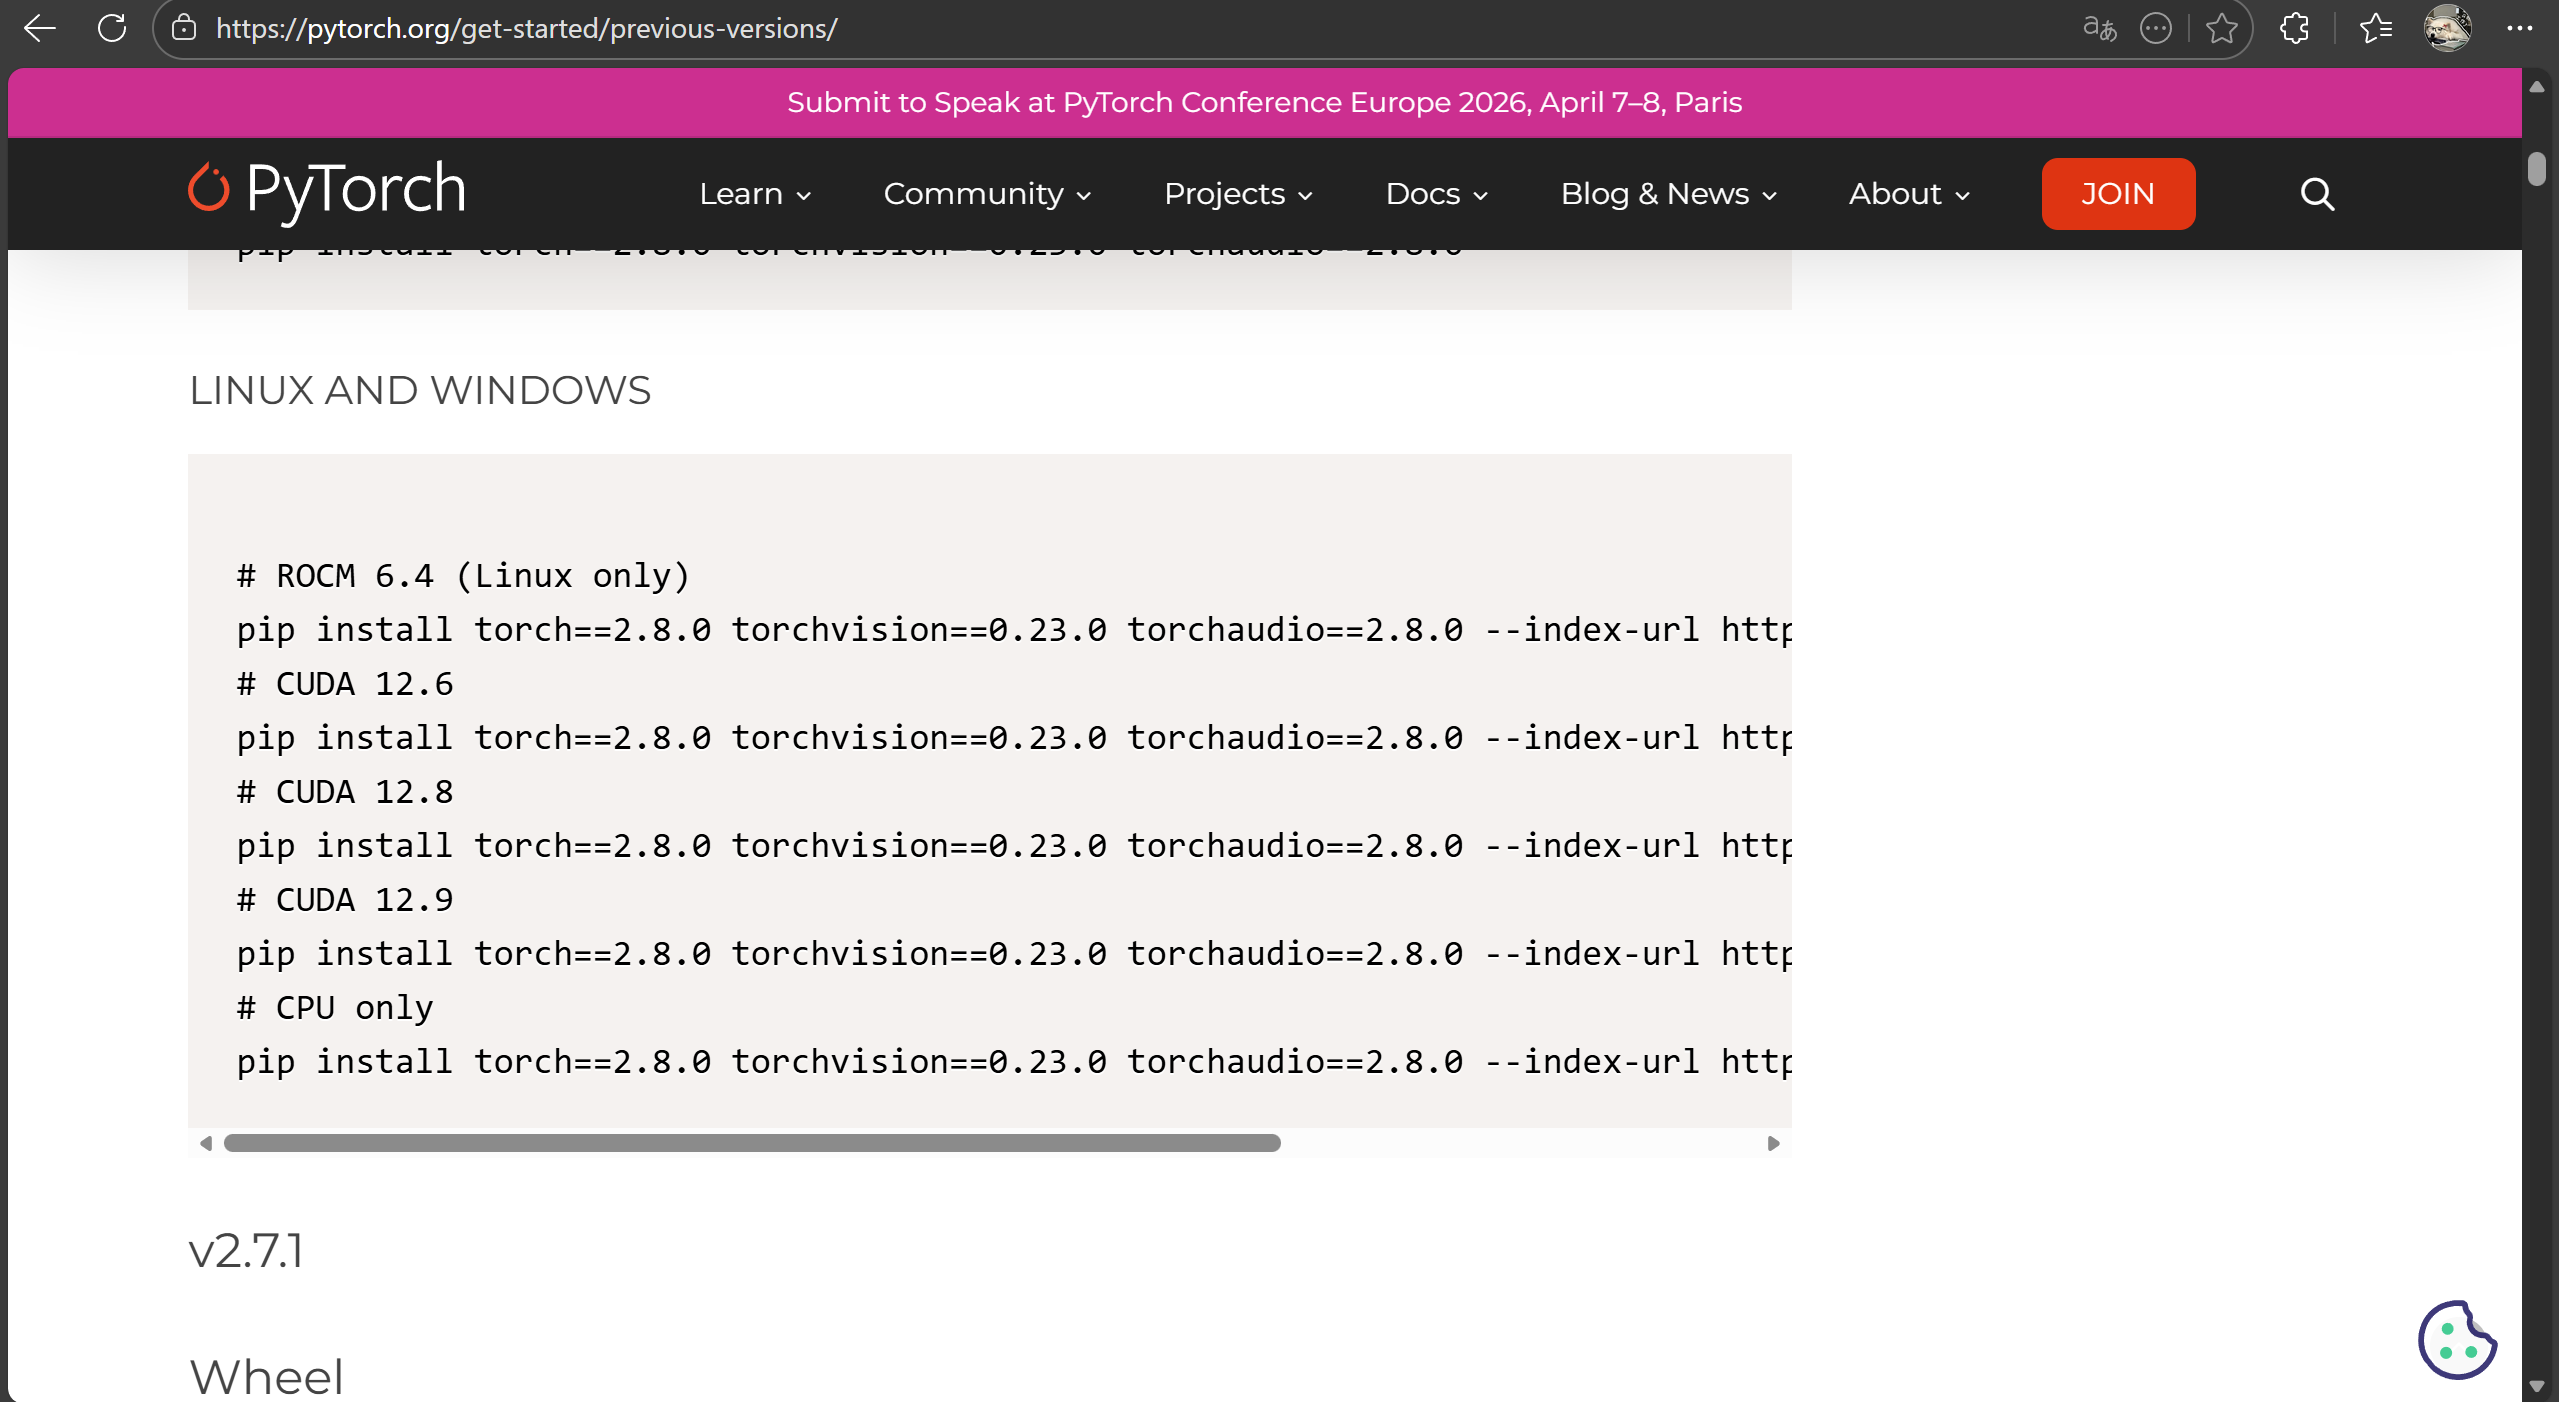Open the PyTorch Conference Europe banner link
The height and width of the screenshot is (1402, 2559).
(x=1264, y=101)
